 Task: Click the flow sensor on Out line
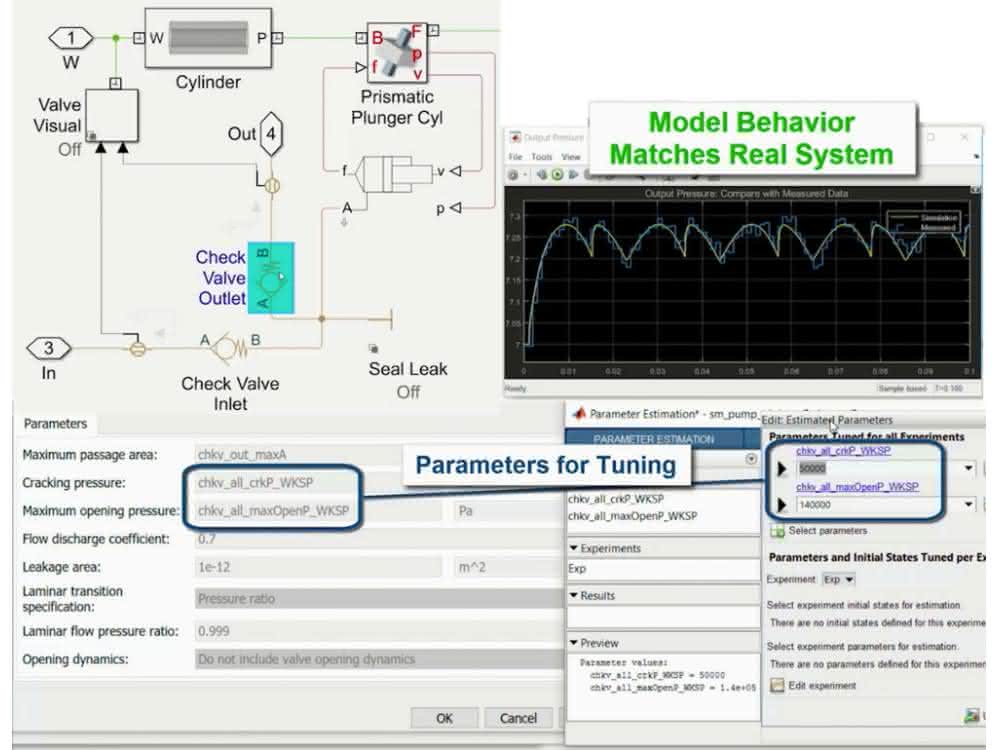point(272,185)
